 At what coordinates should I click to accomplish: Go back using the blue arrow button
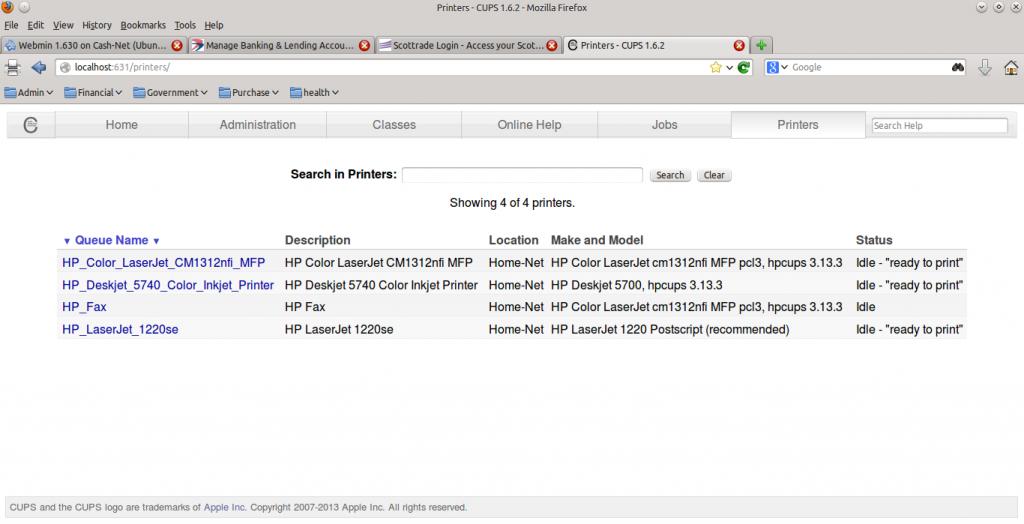coord(39,68)
